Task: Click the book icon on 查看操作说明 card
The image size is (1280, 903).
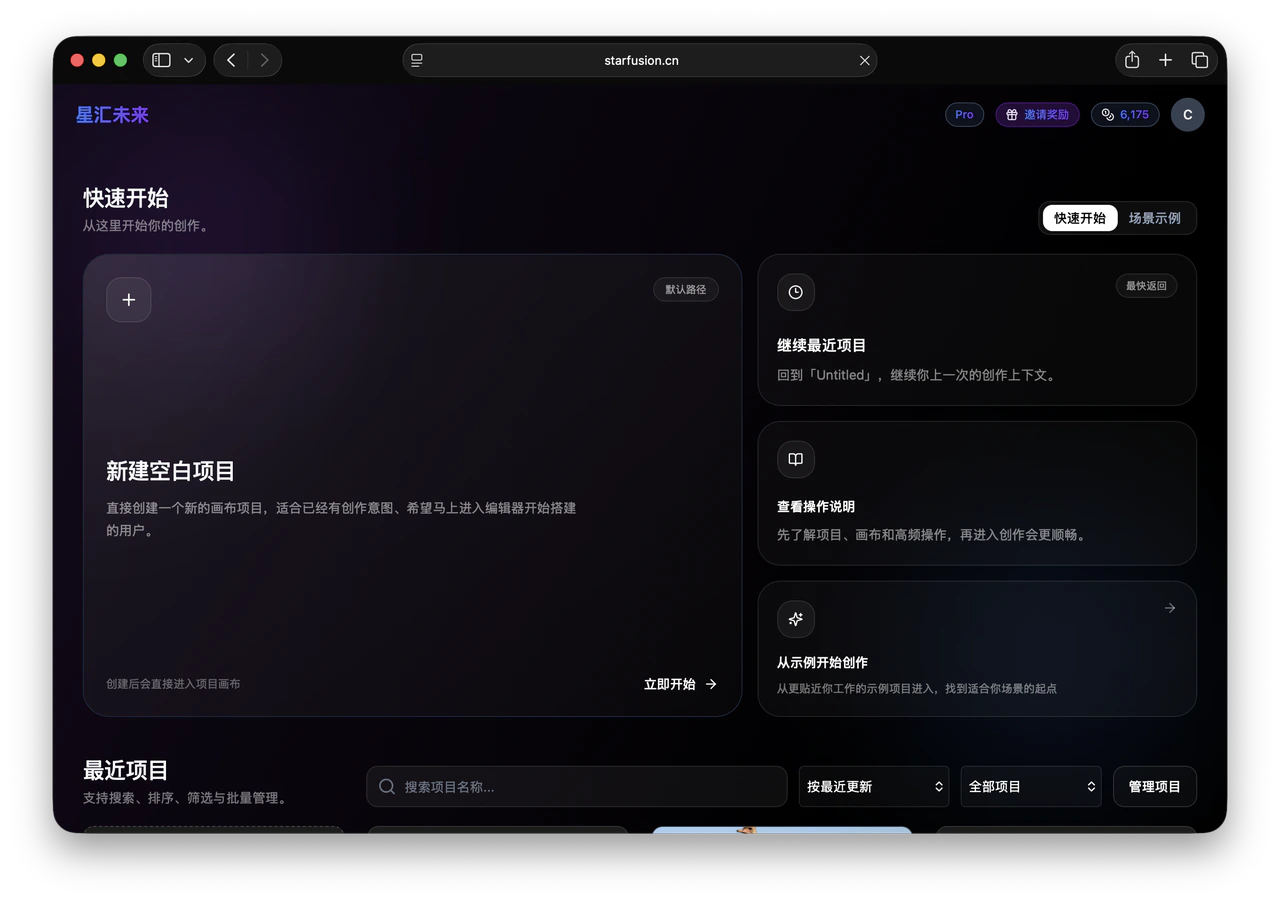Action: (x=795, y=459)
